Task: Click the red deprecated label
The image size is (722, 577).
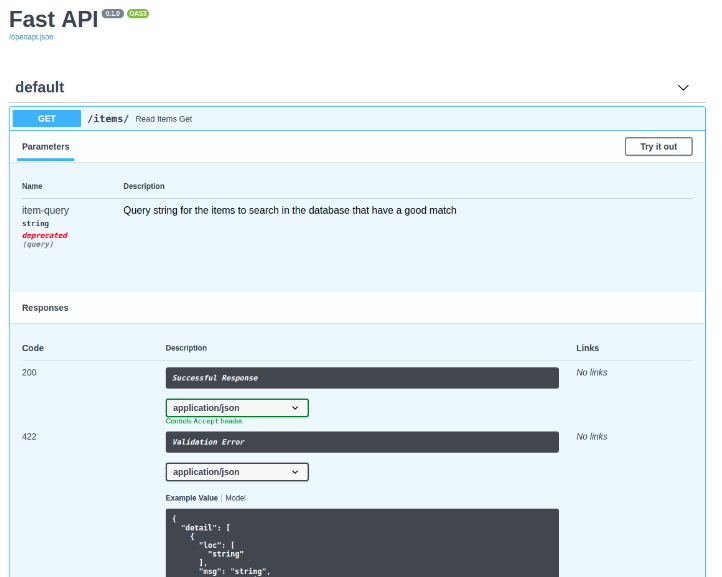Action: [45, 235]
